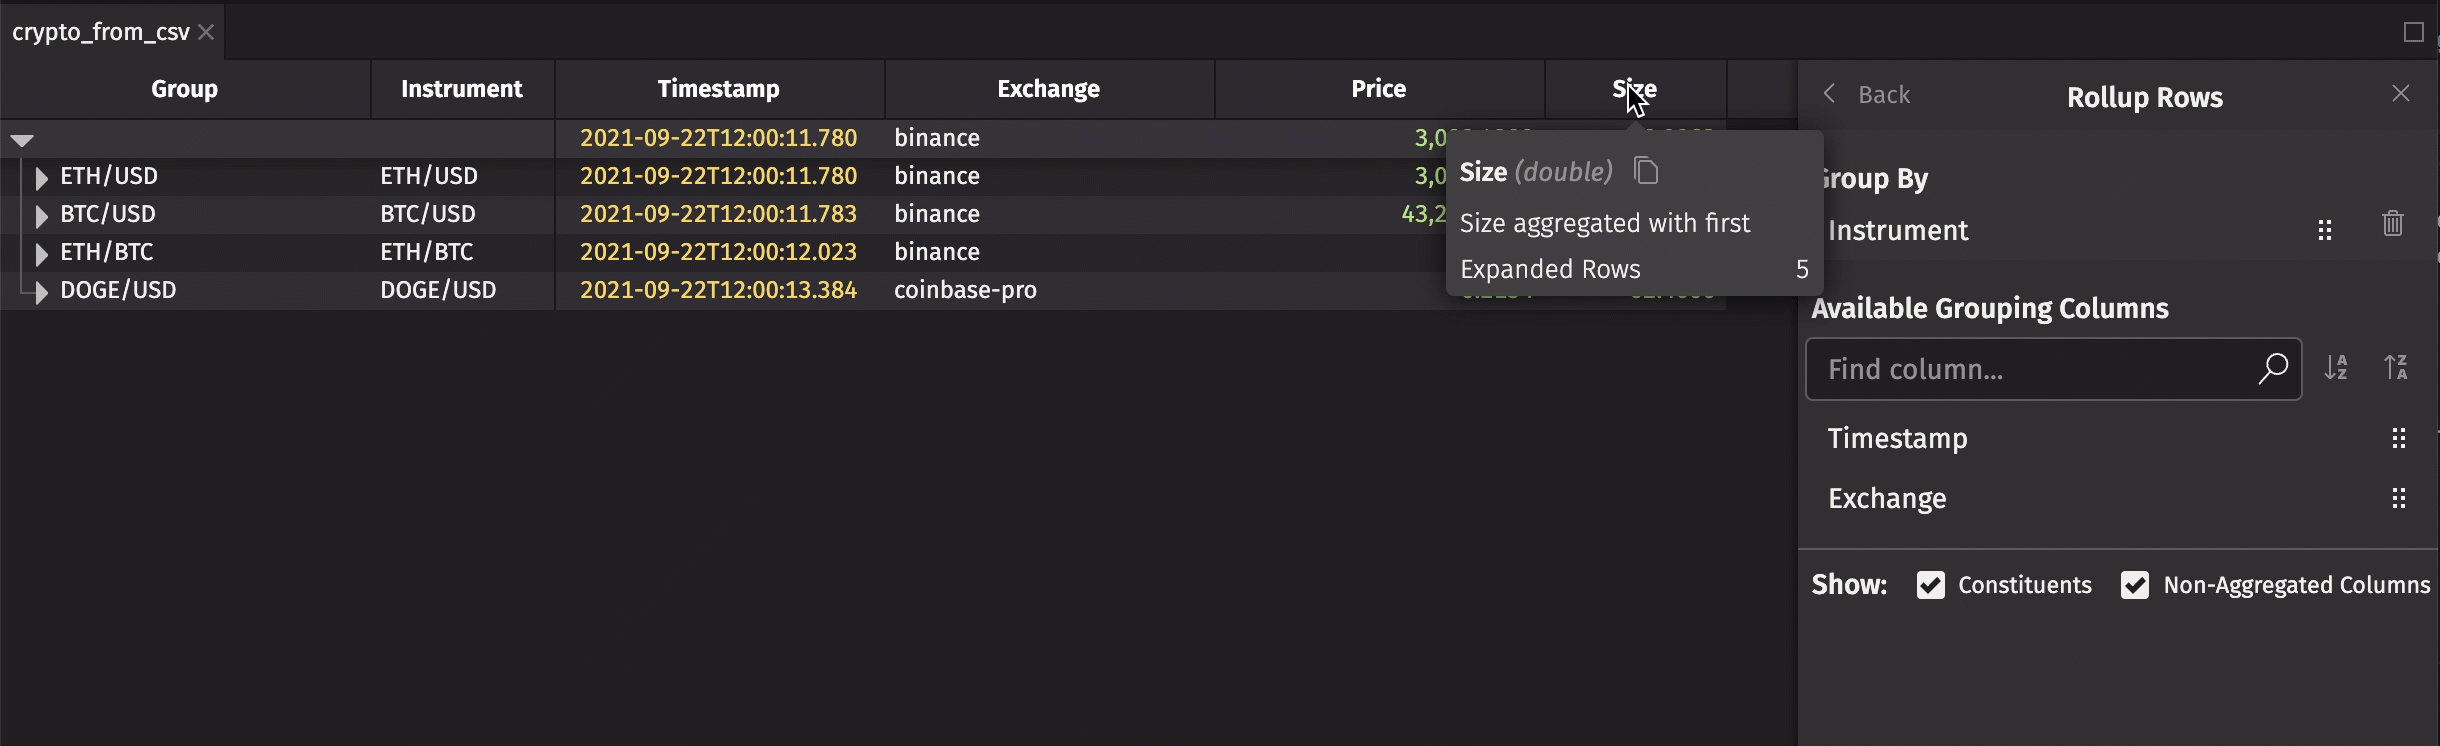This screenshot has width=2440, height=746.
Task: Select the crypto_from_csv tab
Action: tap(100, 31)
